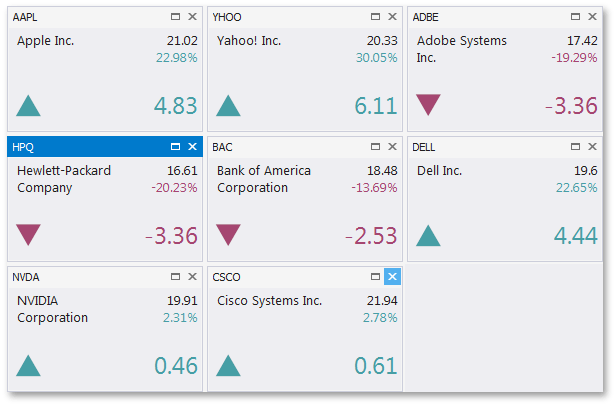Image resolution: width=616 pixels, height=406 pixels.
Task: Close the ADBE panel
Action: pyautogui.click(x=592, y=17)
